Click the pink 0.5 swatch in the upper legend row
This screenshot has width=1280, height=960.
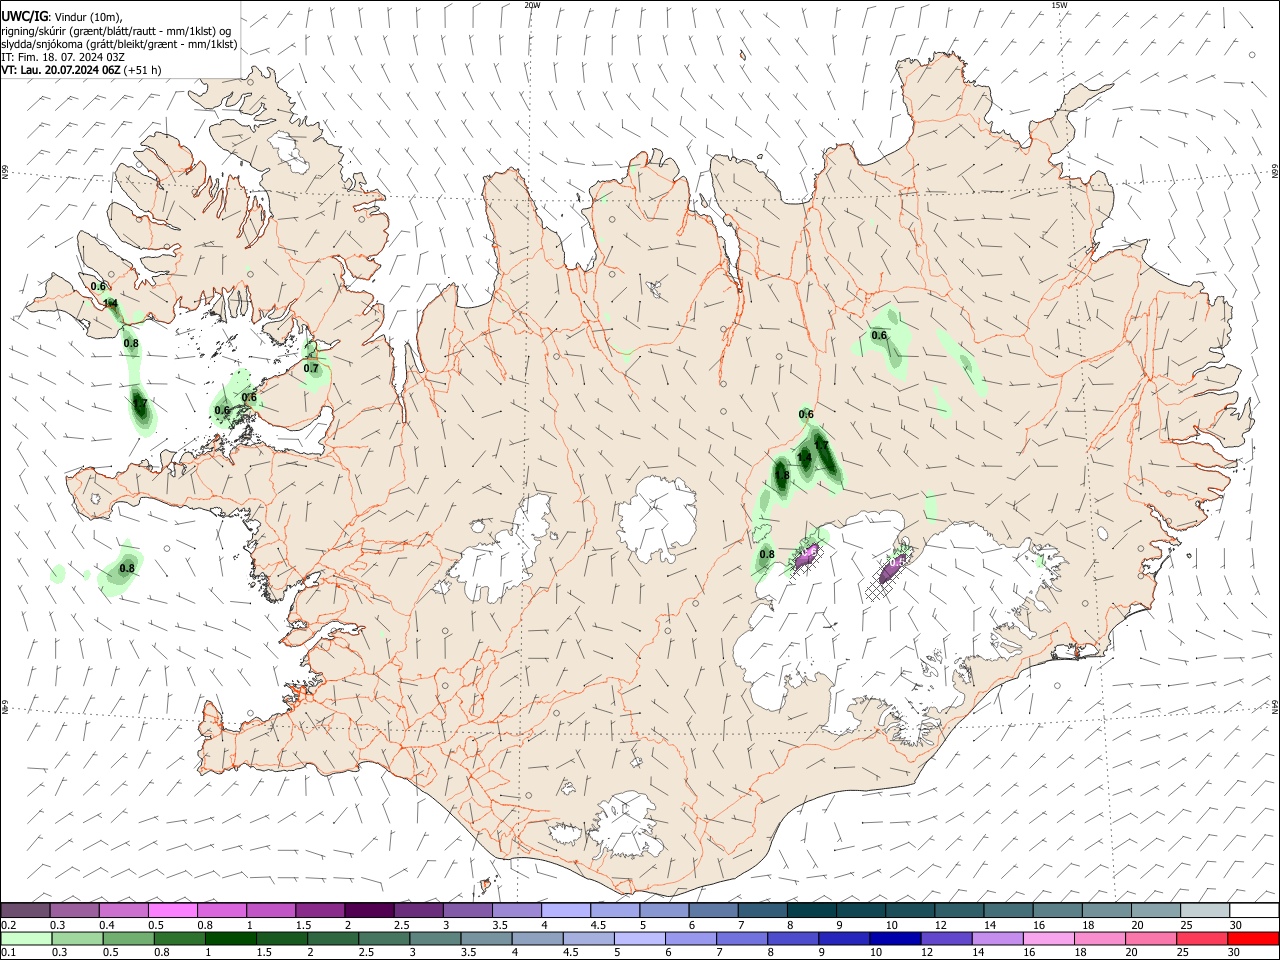click(x=172, y=910)
